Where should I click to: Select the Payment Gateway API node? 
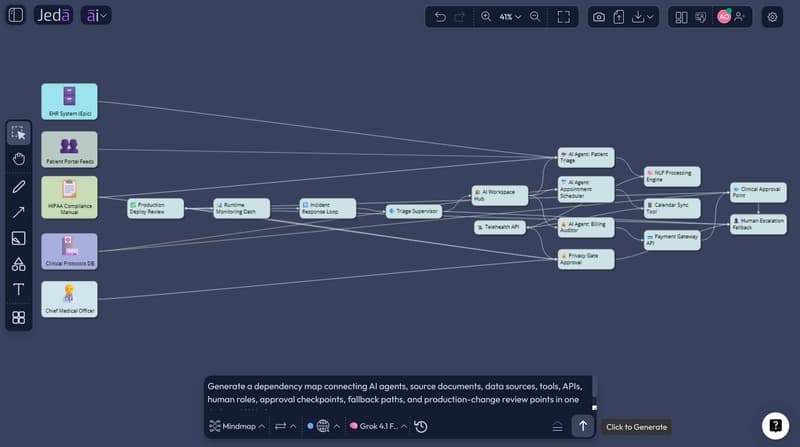672,240
